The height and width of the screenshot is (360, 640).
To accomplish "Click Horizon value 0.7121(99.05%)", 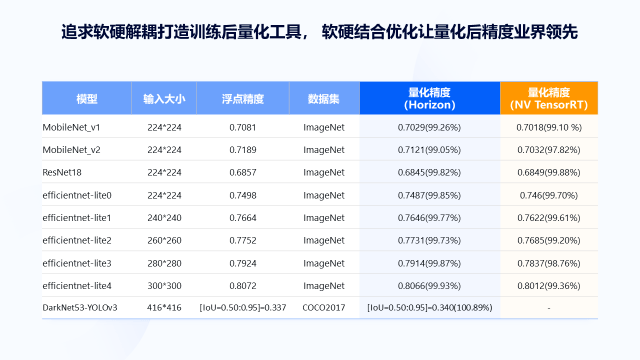I will click(x=429, y=150).
